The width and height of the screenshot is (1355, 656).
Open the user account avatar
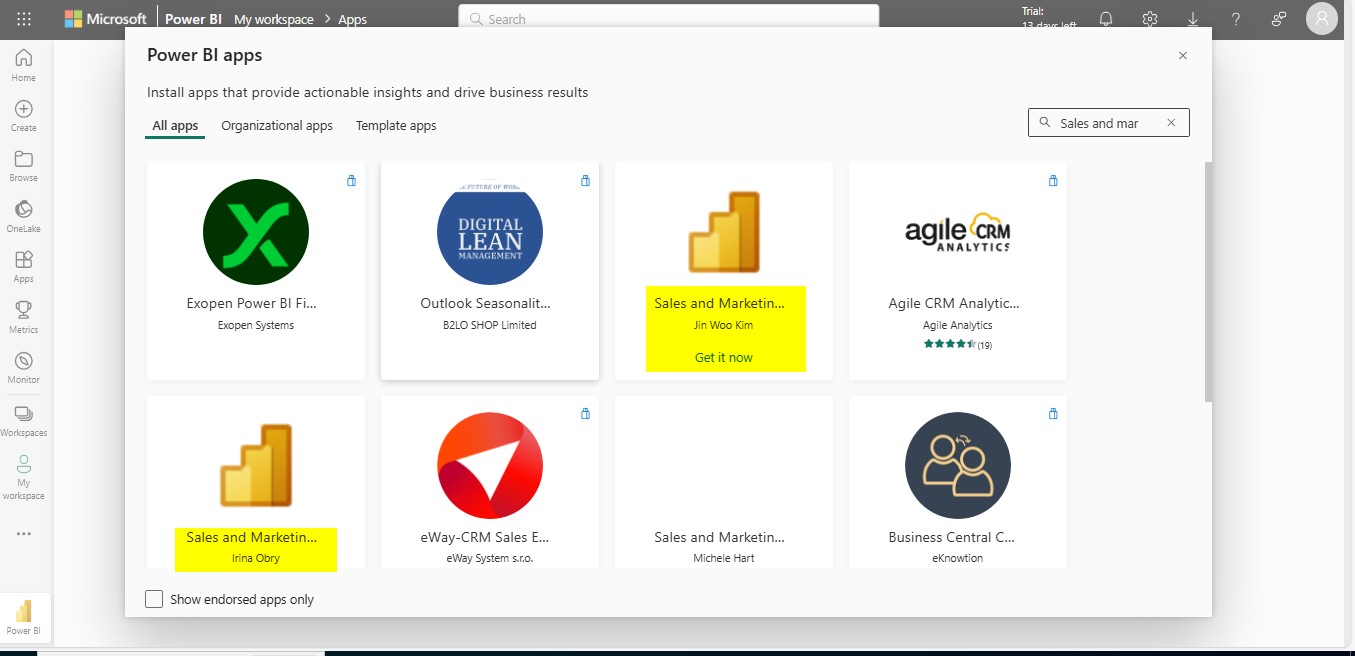pyautogui.click(x=1322, y=19)
